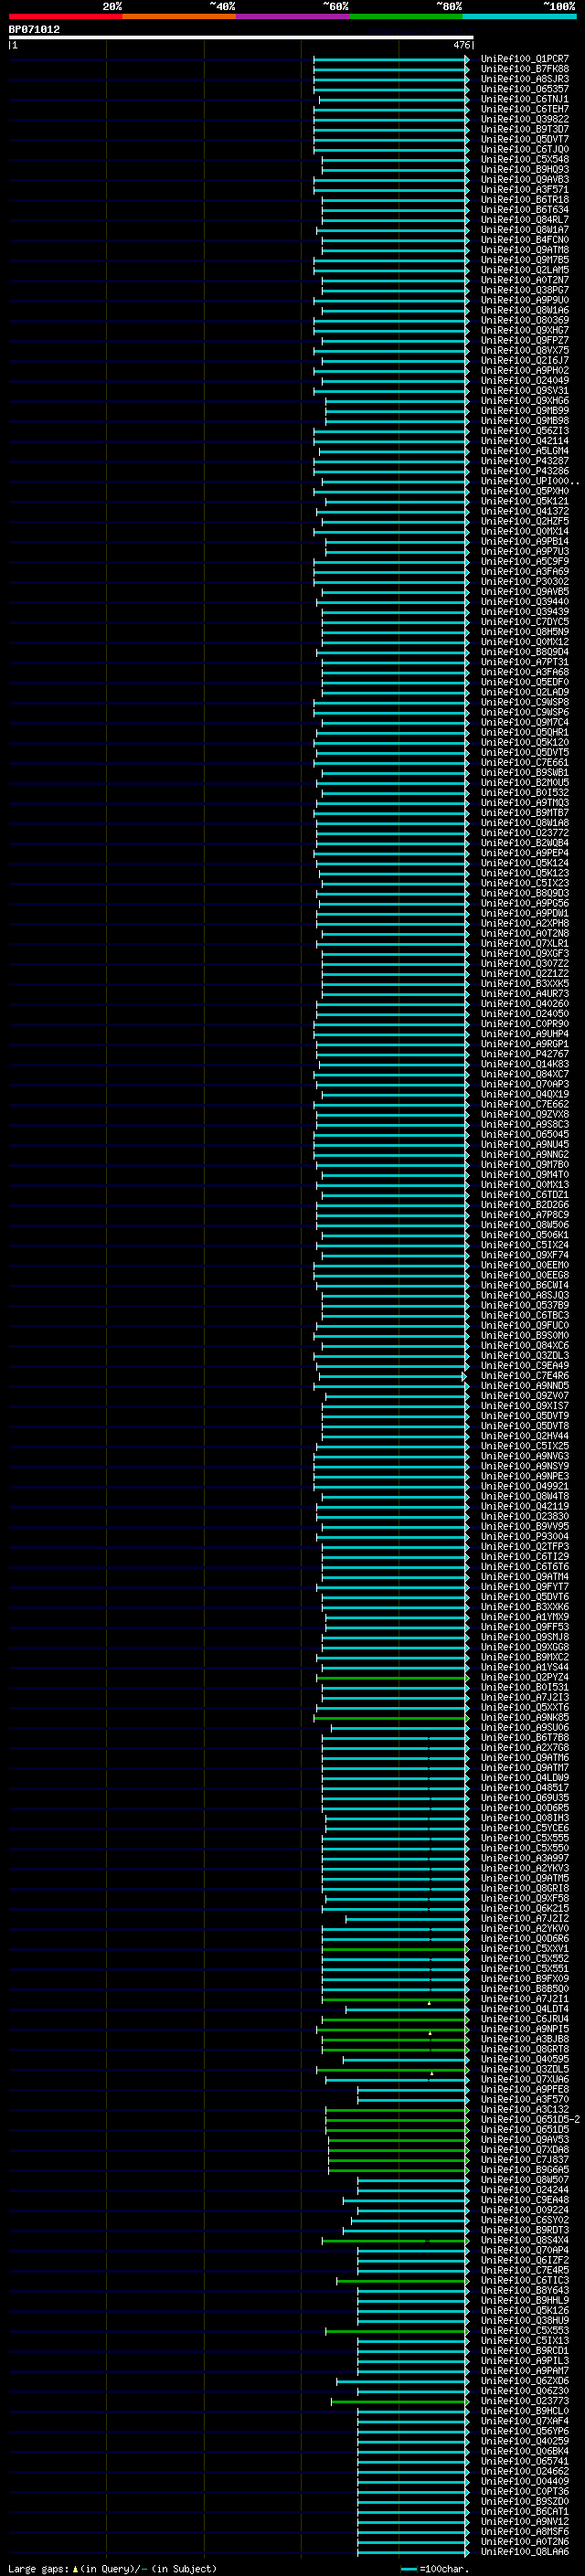
Task: Open hit UniRef100_Q8W1A7
Action: pyautogui.click(x=524, y=230)
